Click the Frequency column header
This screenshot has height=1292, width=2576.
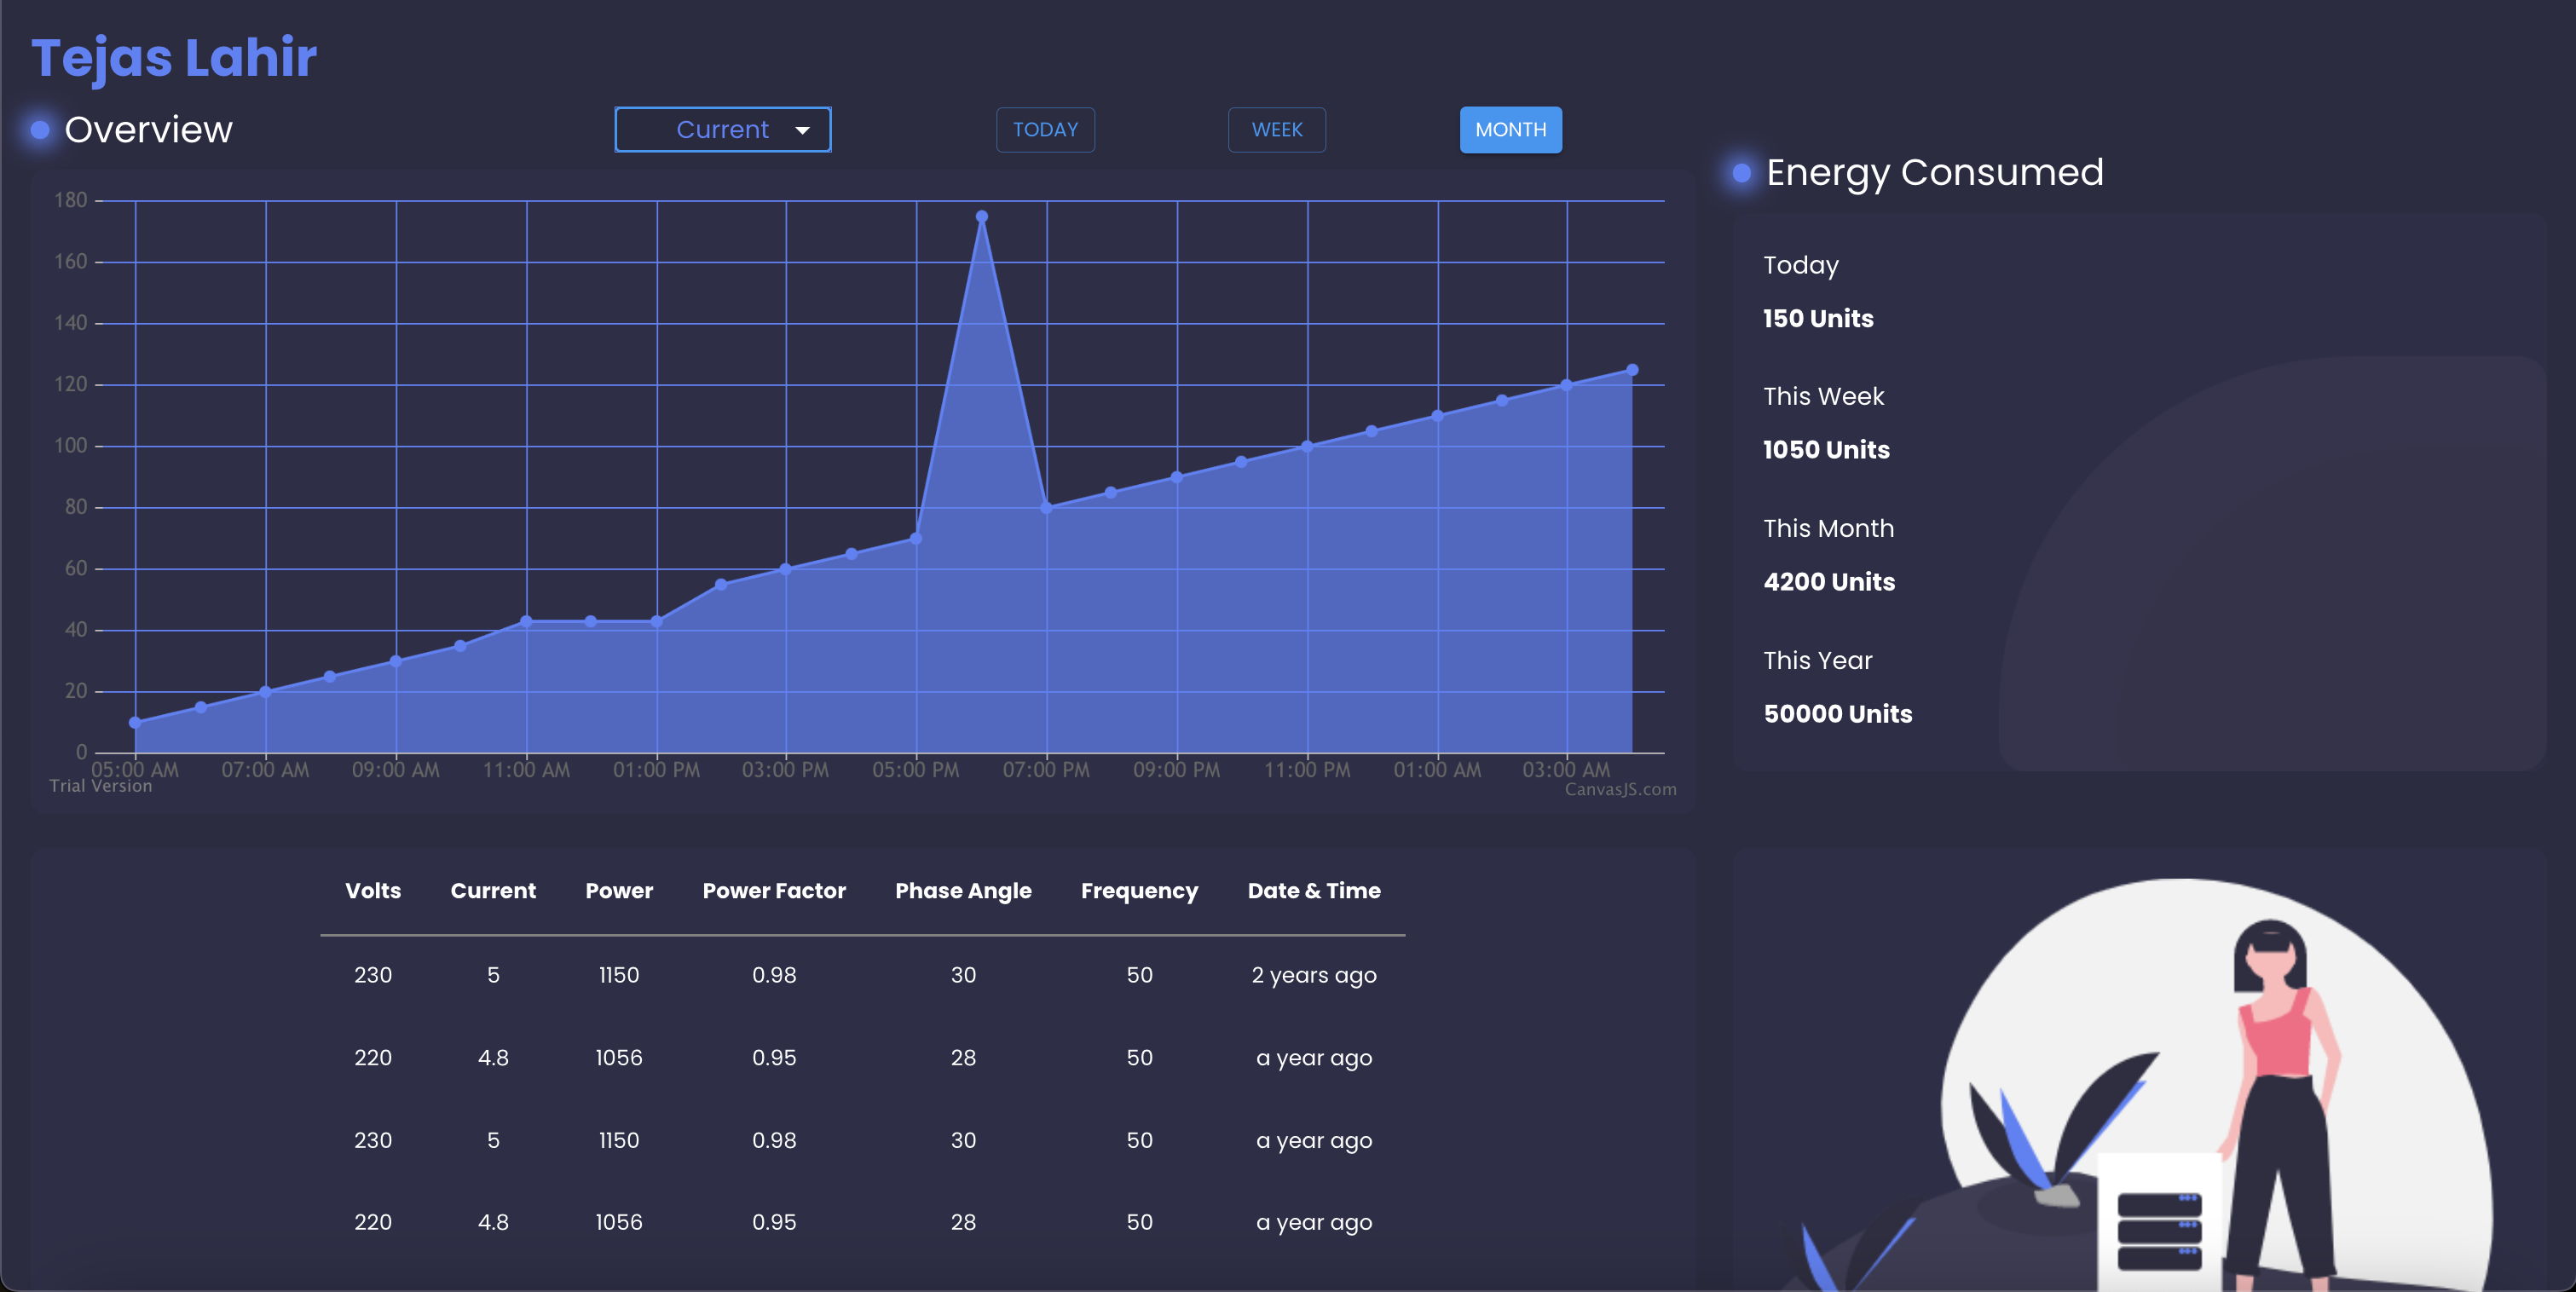pyautogui.click(x=1139, y=891)
